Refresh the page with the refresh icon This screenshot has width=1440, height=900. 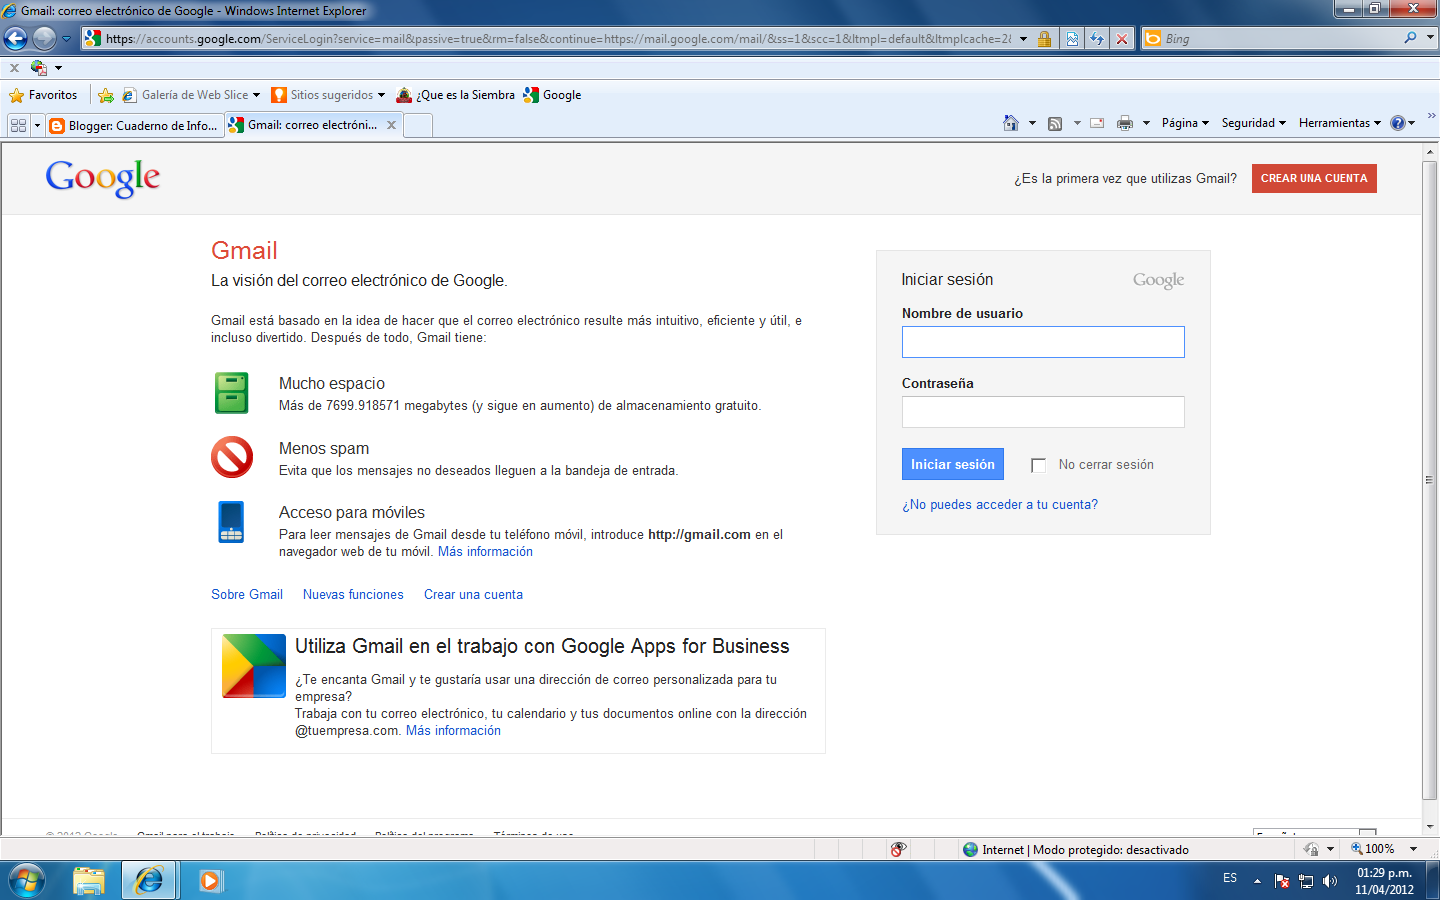point(1097,38)
